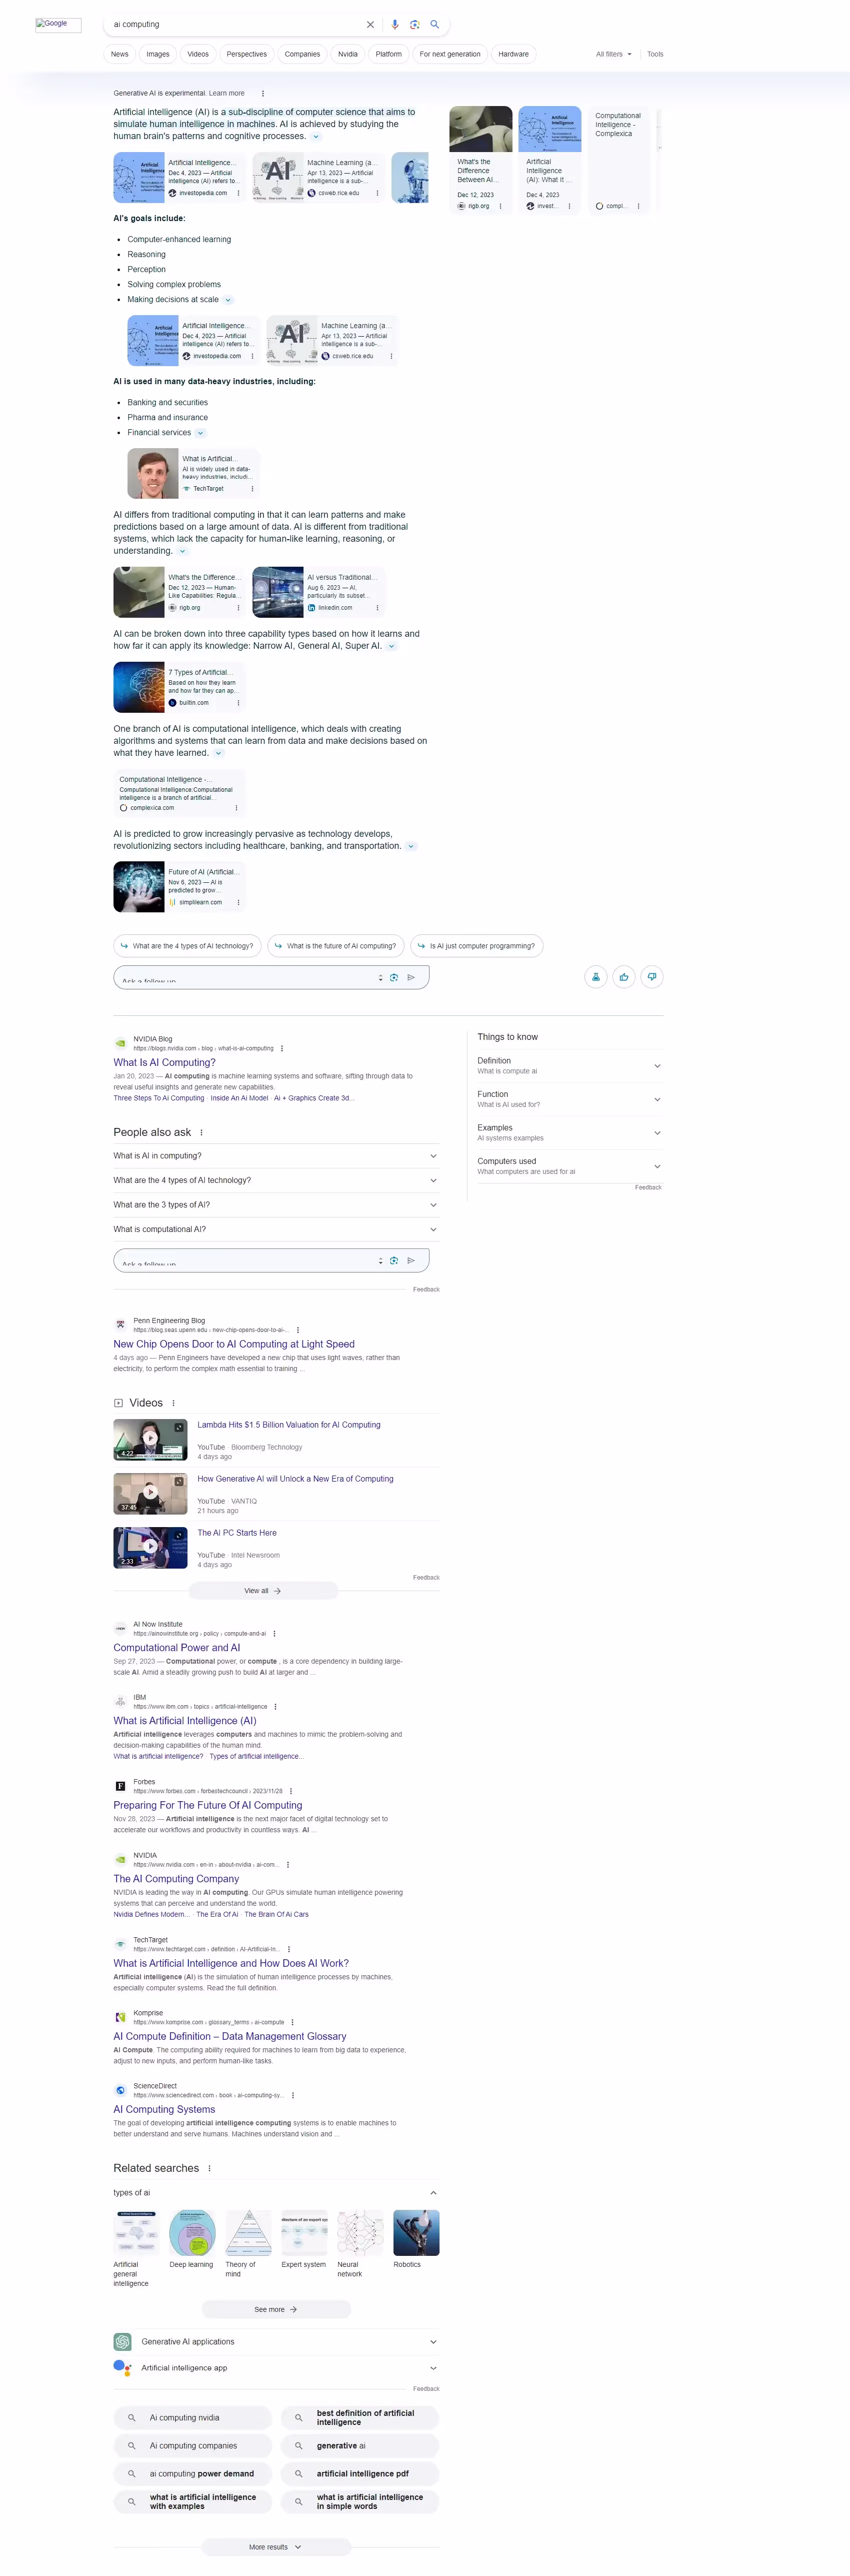Open Google Lens image search icon
Screen dimensions: 850x2576
click(x=414, y=24)
